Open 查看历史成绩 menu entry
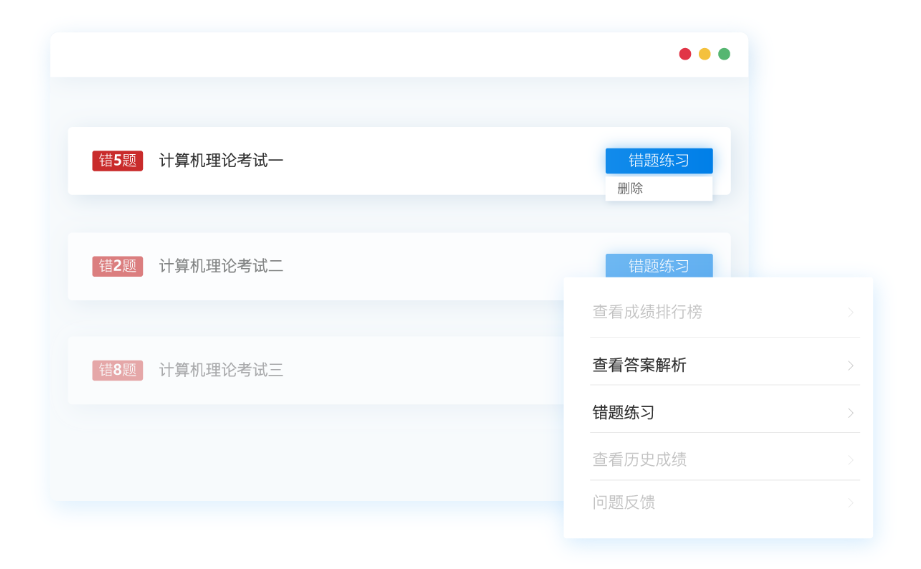 pos(639,460)
